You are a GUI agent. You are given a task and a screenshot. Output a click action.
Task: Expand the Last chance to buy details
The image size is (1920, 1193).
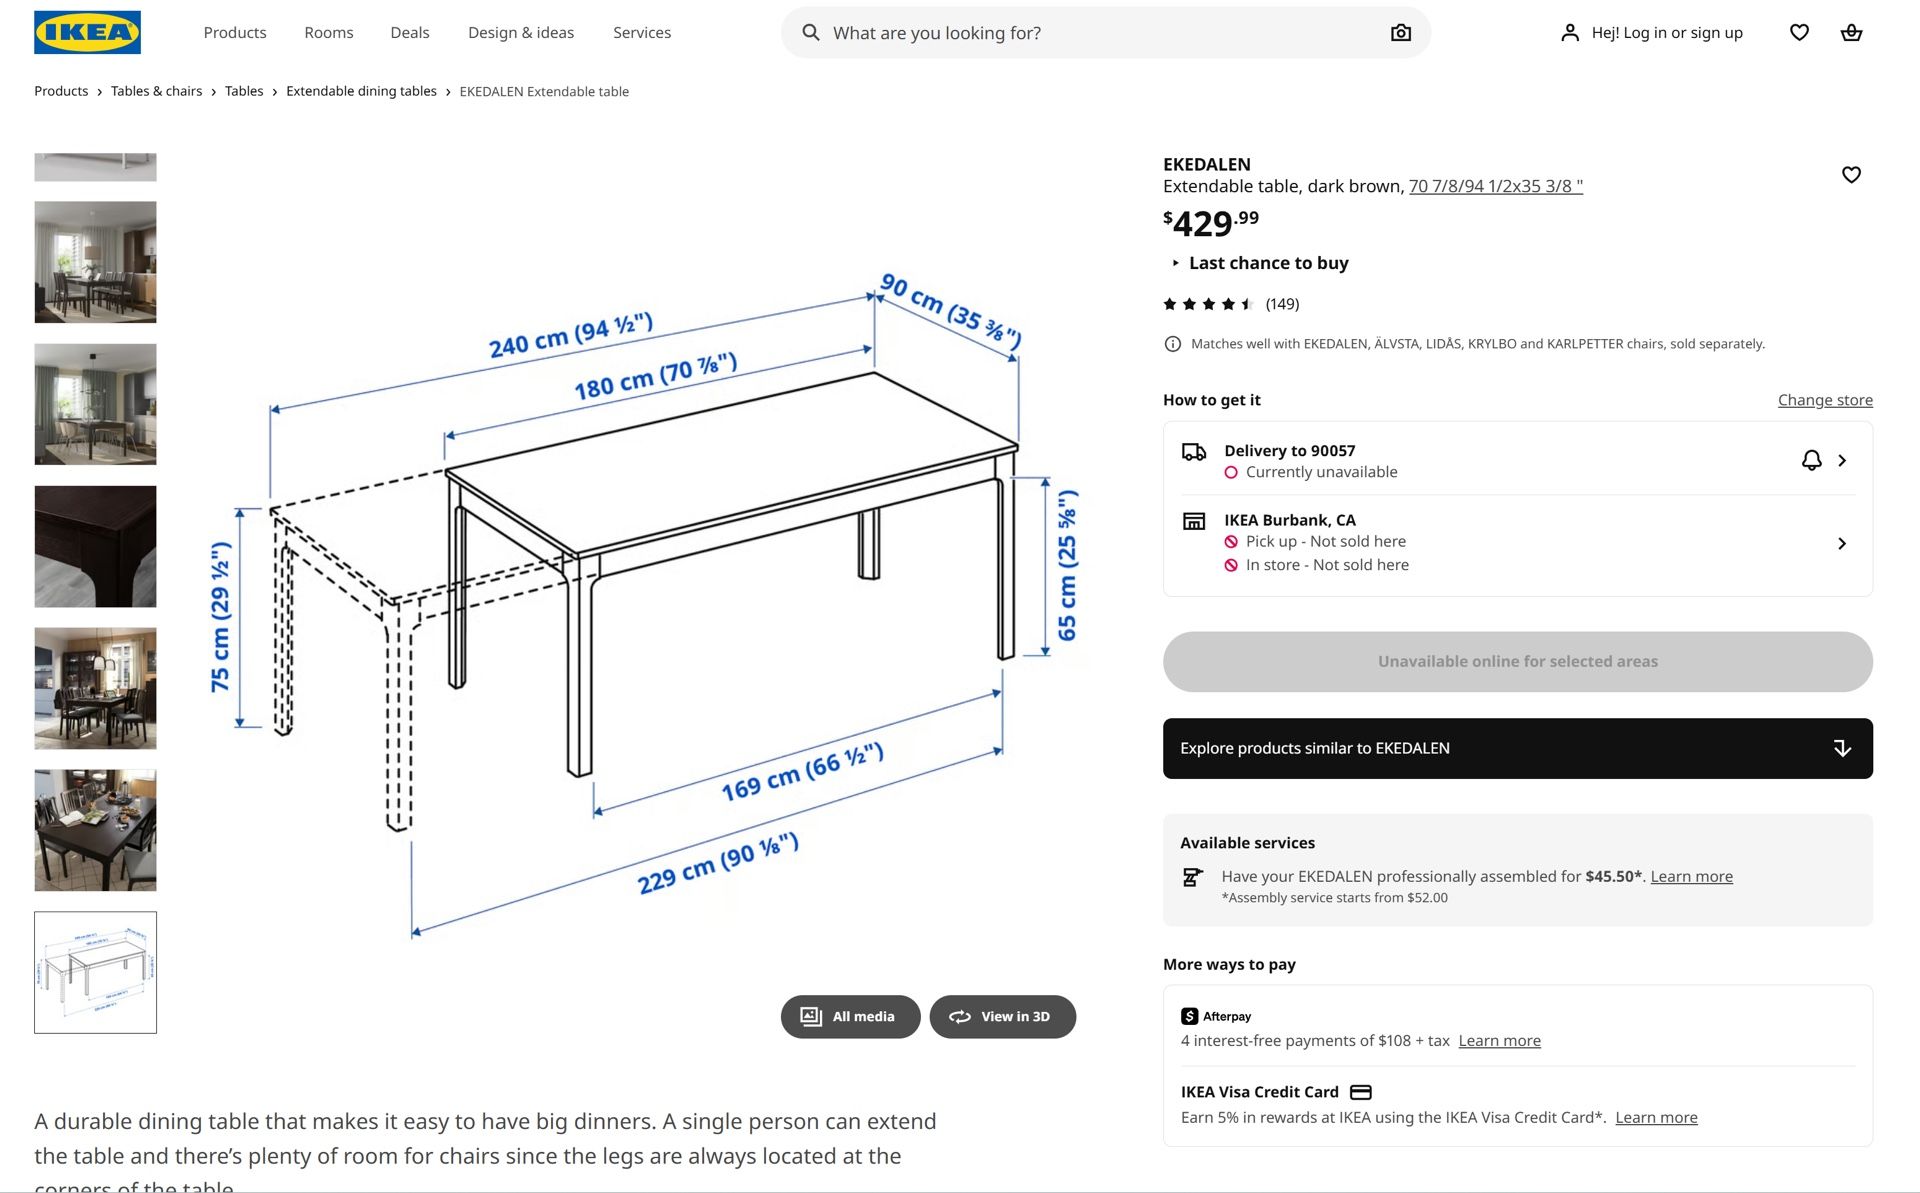point(1268,262)
